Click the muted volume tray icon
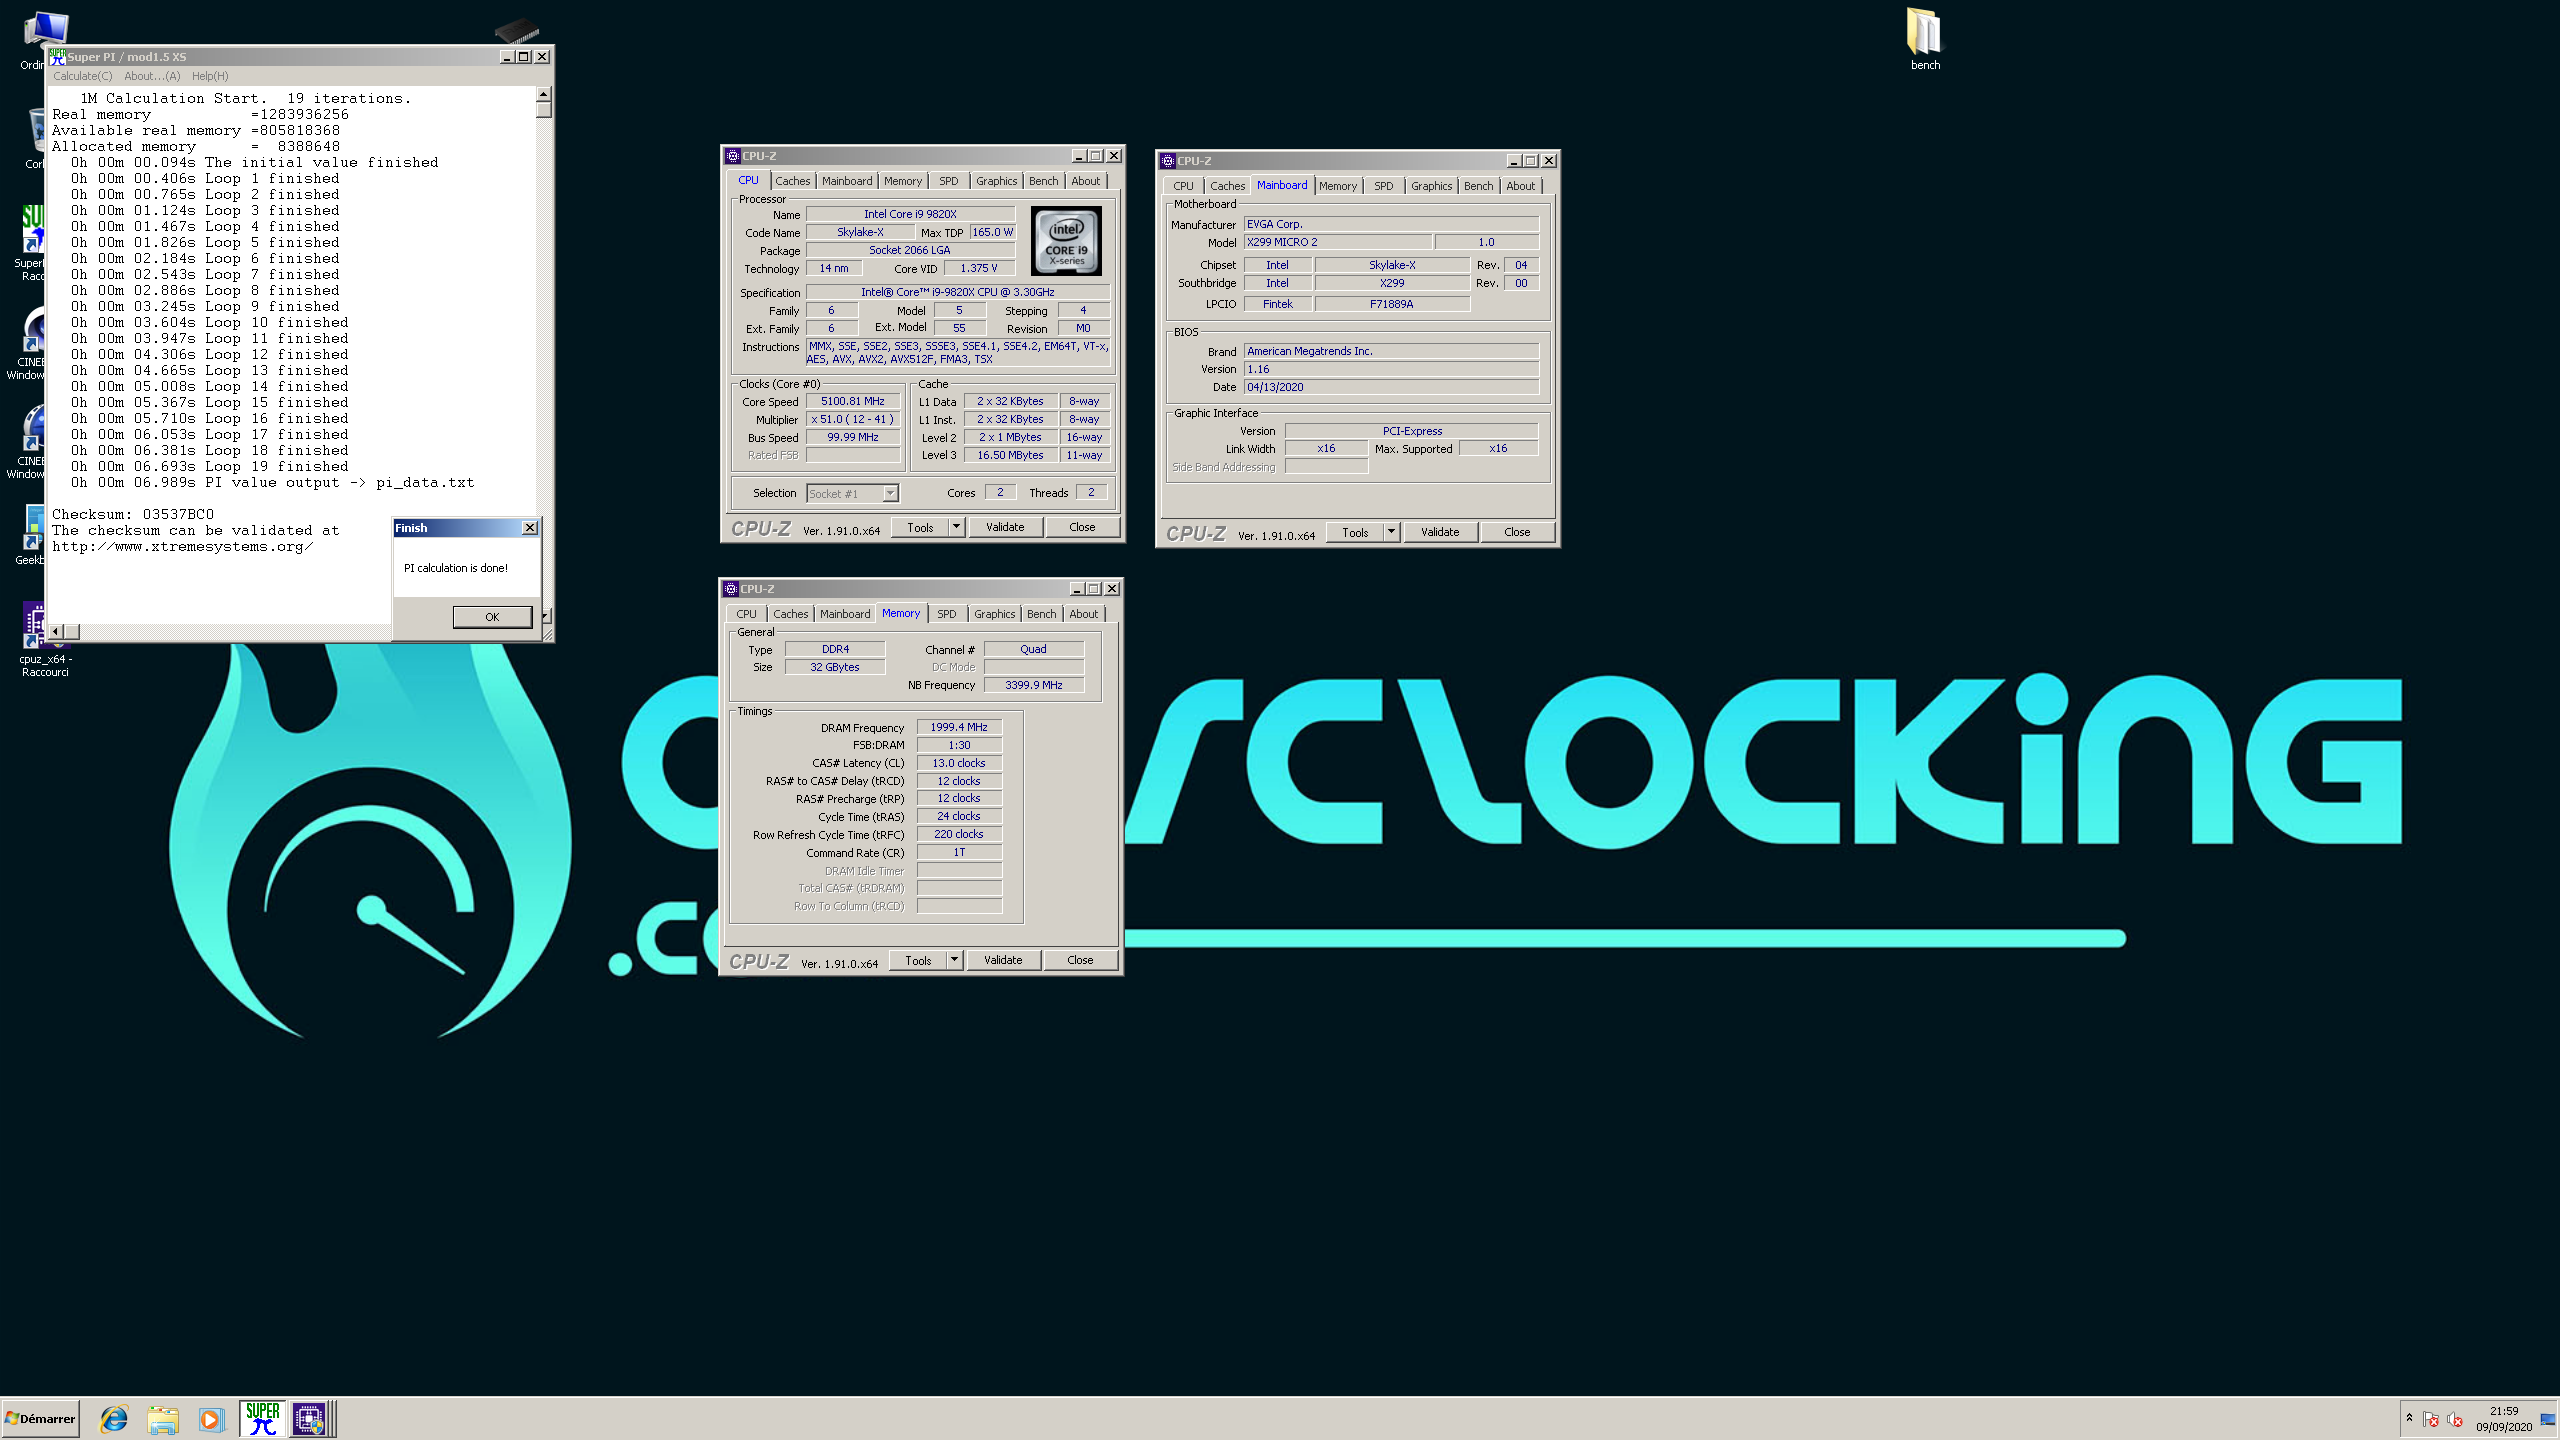 2455,1419
